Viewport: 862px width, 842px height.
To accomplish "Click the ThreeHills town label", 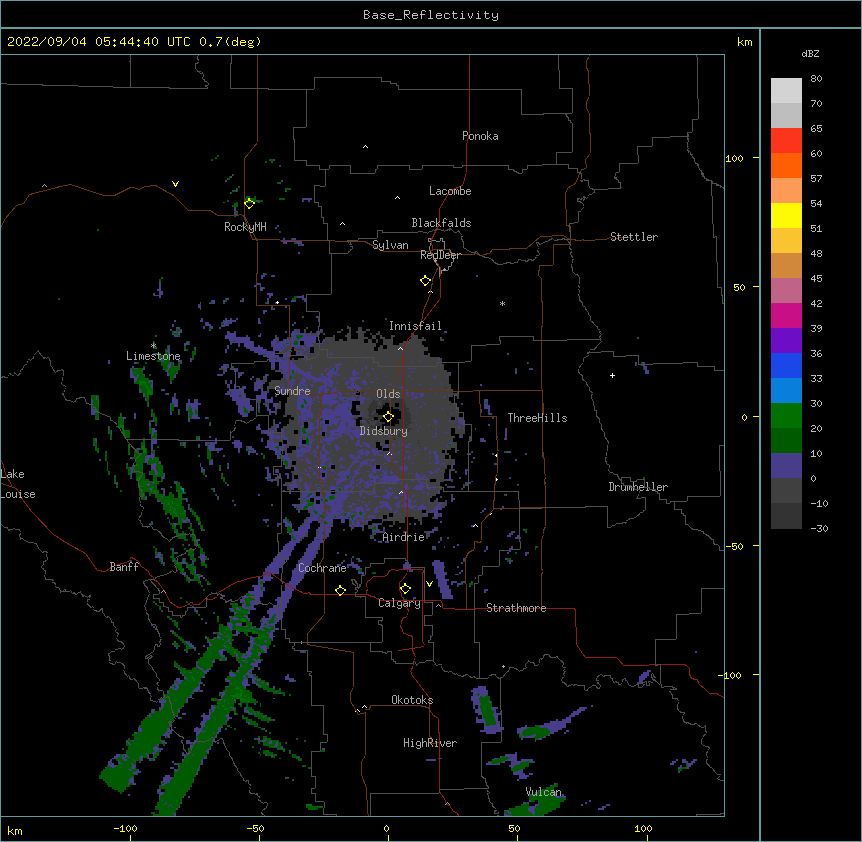I will [537, 418].
